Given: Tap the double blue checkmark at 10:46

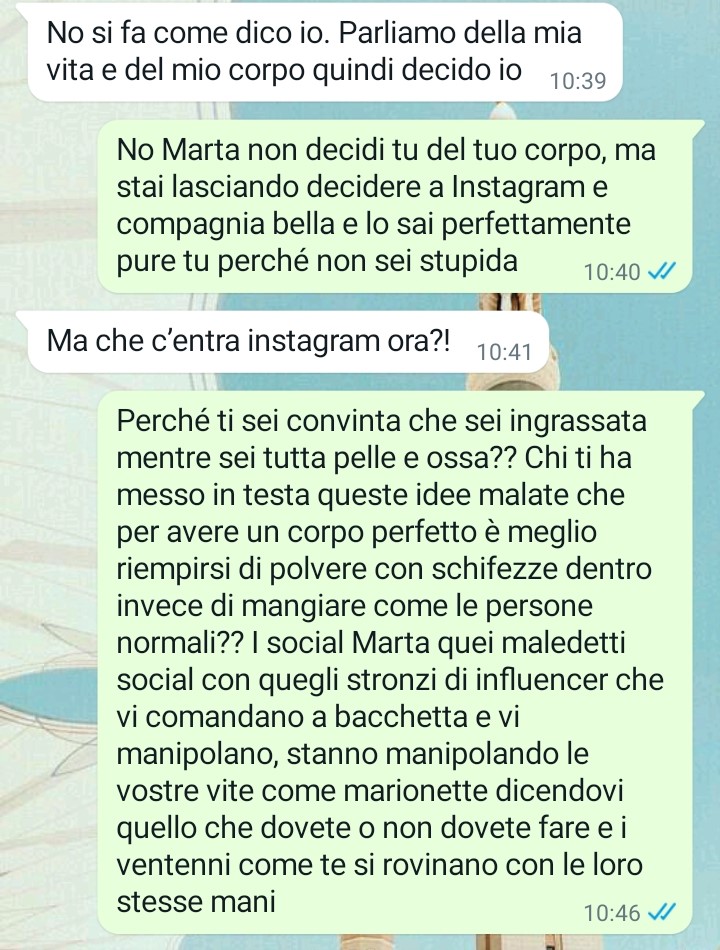Looking at the screenshot, I should pos(662,911).
